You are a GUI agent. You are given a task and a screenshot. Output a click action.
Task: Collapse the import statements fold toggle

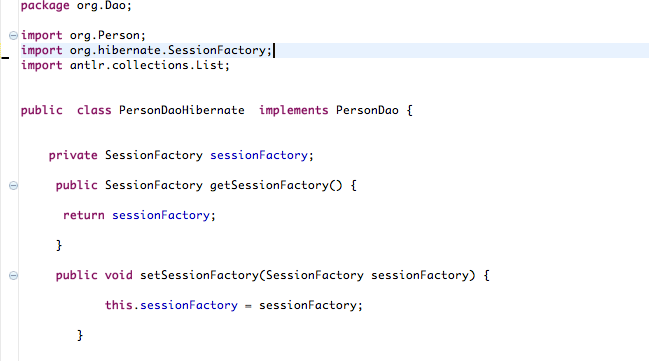coord(13,36)
